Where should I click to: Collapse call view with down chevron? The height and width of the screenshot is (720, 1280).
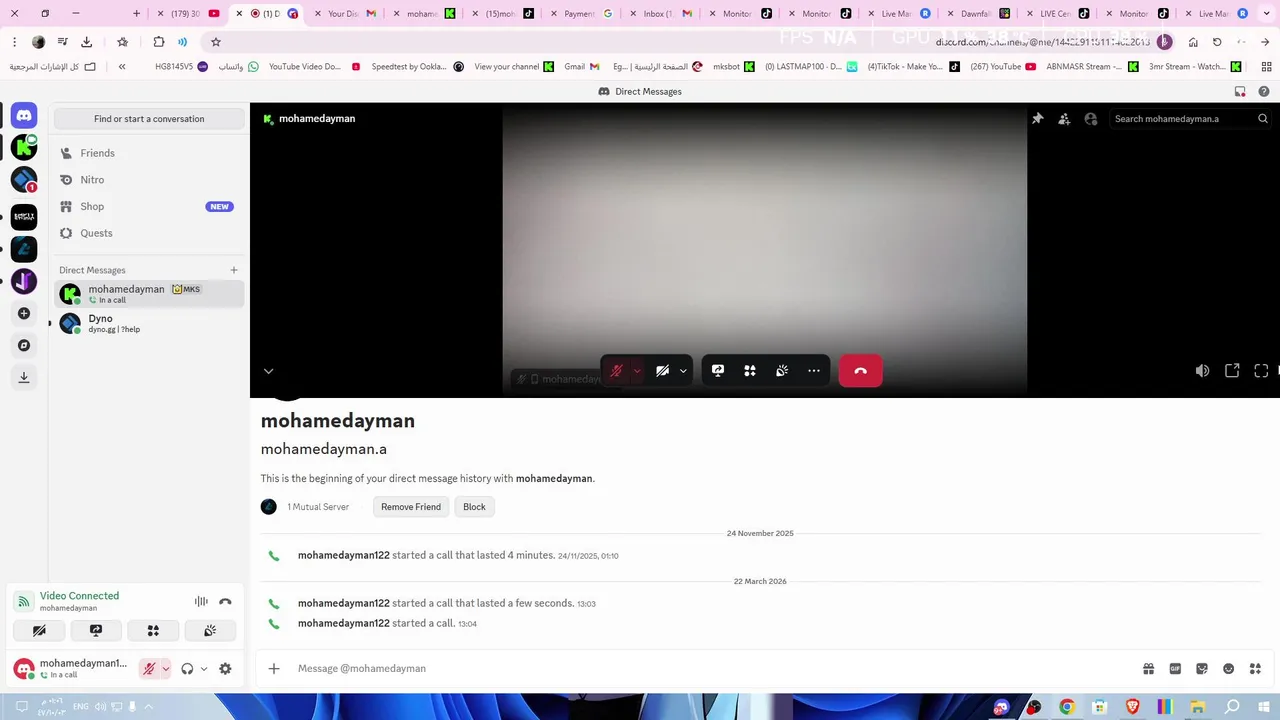pos(268,371)
